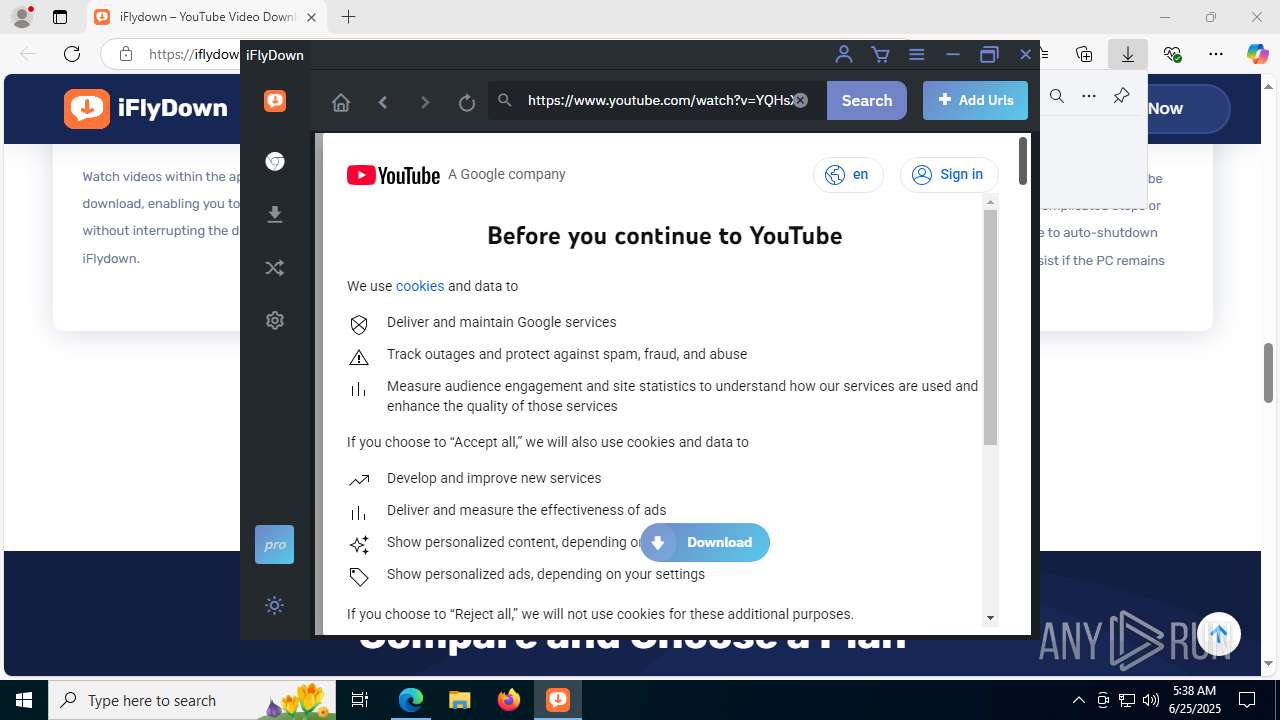Open the notification center
This screenshot has width=1280, height=720.
tap(1247, 700)
